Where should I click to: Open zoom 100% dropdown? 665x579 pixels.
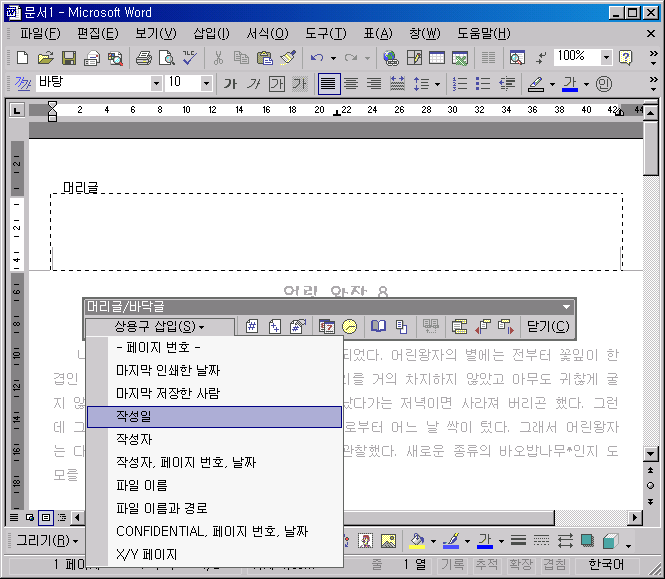click(x=606, y=57)
